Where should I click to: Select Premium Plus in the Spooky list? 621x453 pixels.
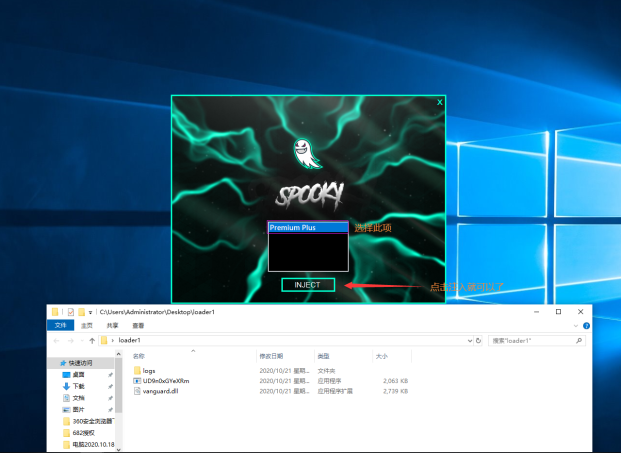point(308,228)
